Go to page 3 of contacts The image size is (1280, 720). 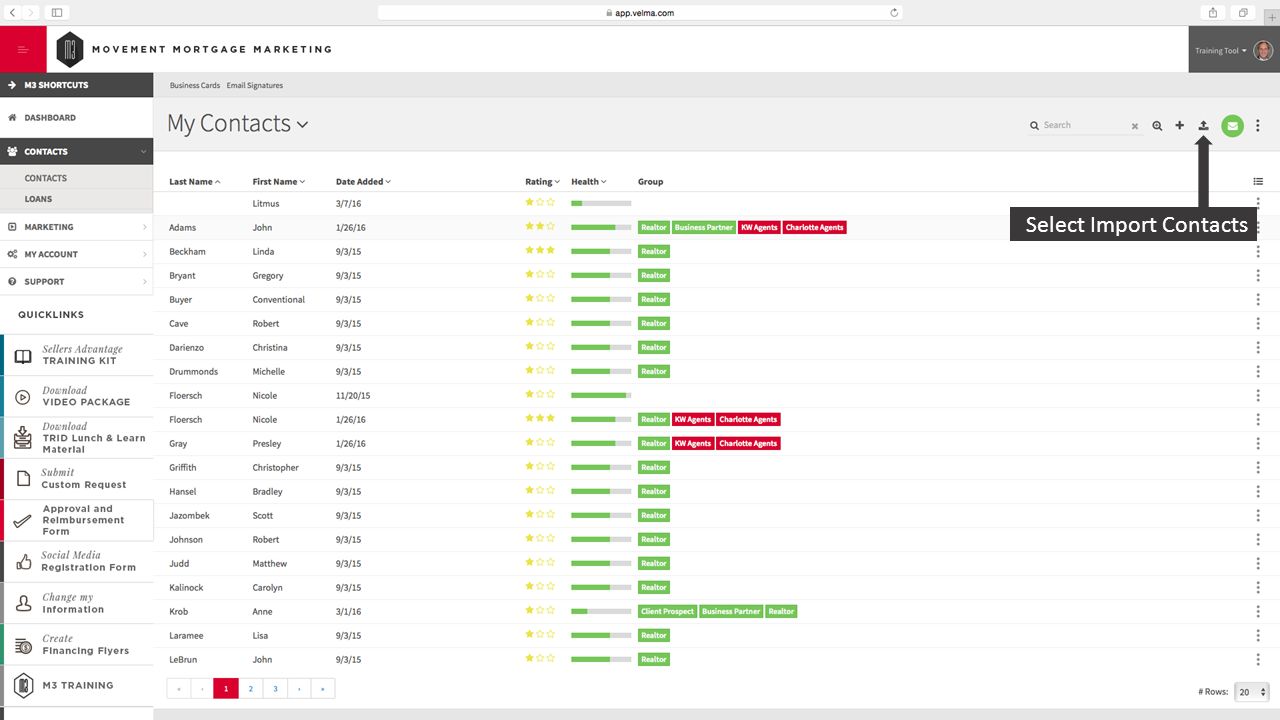(x=275, y=688)
